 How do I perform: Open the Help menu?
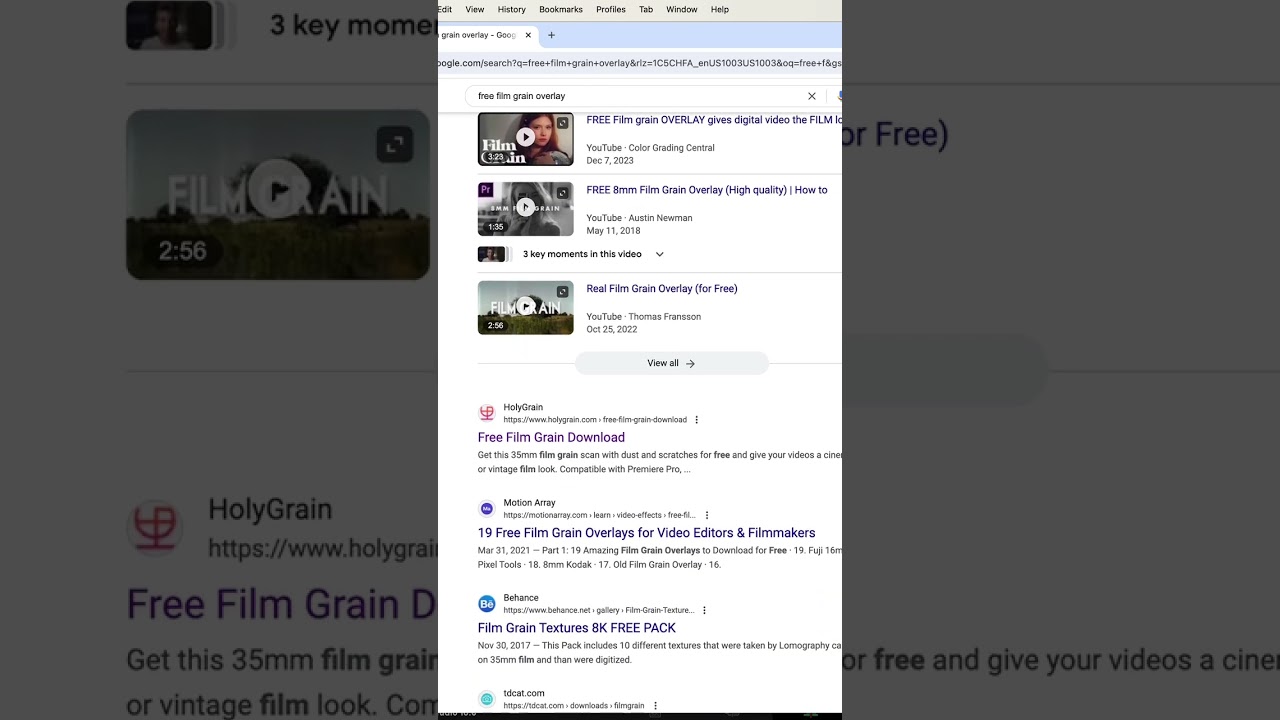(x=720, y=9)
